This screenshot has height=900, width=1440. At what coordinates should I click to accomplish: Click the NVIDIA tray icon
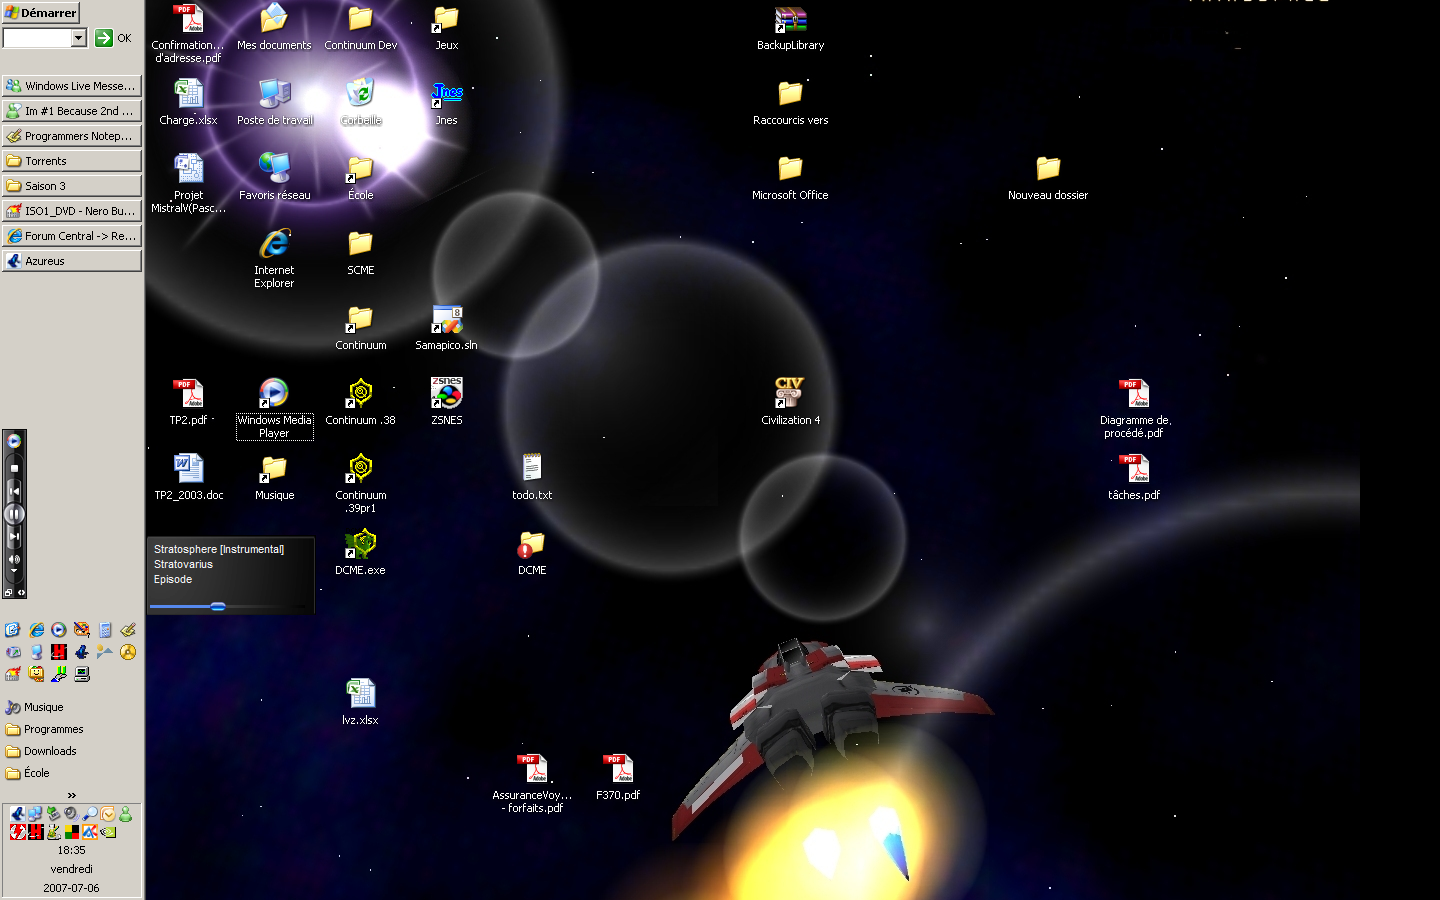[108, 832]
